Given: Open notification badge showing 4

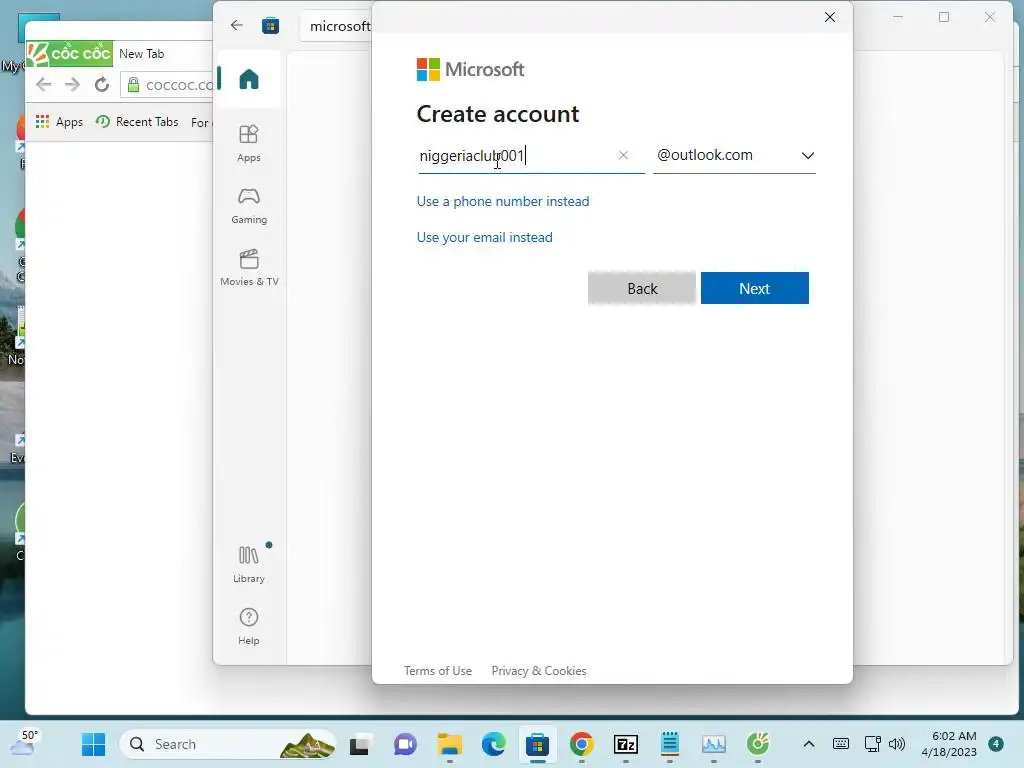Looking at the screenshot, I should pos(996,744).
